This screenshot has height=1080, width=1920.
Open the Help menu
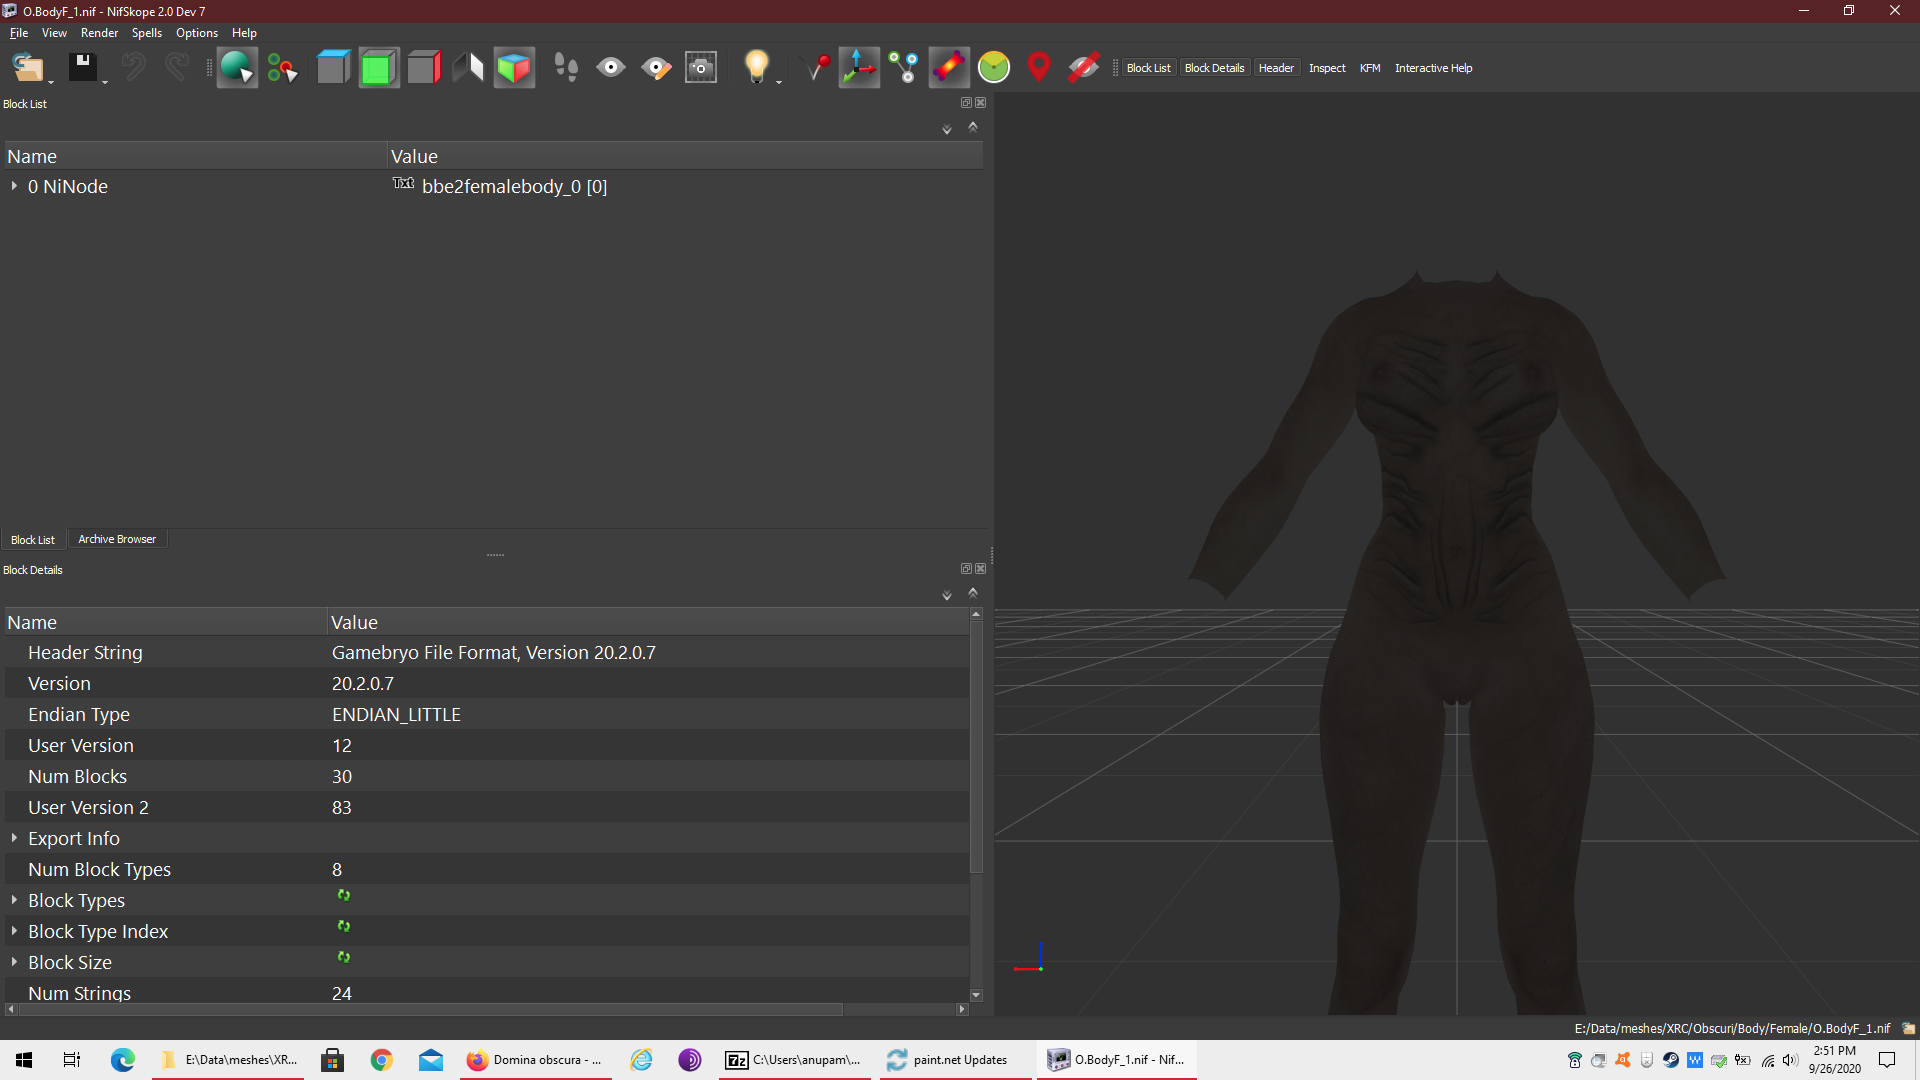(244, 33)
